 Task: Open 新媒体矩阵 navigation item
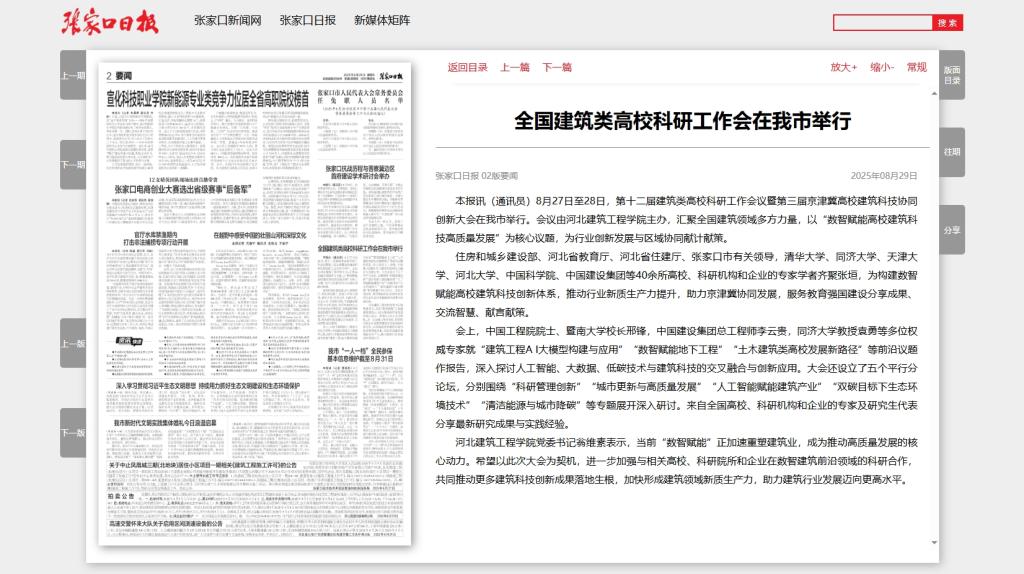(382, 21)
